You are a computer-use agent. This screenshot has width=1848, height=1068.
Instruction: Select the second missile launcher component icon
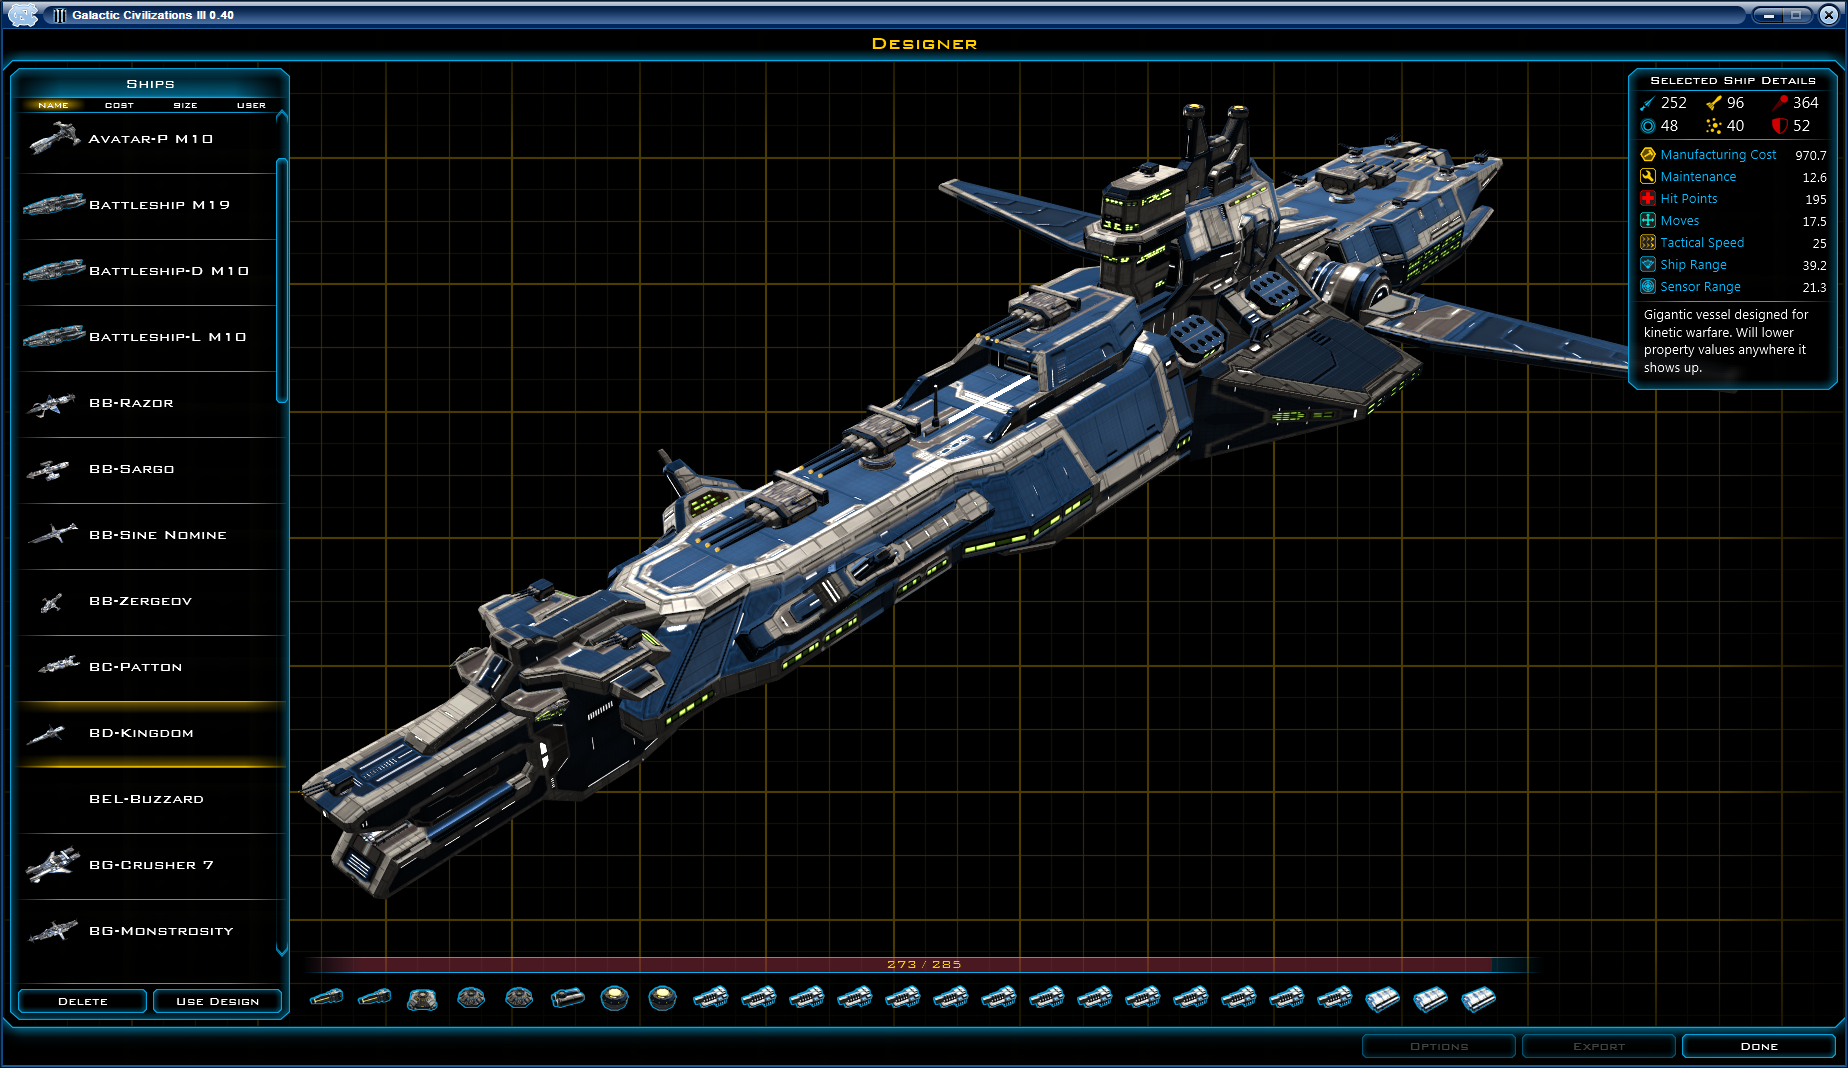tap(374, 997)
